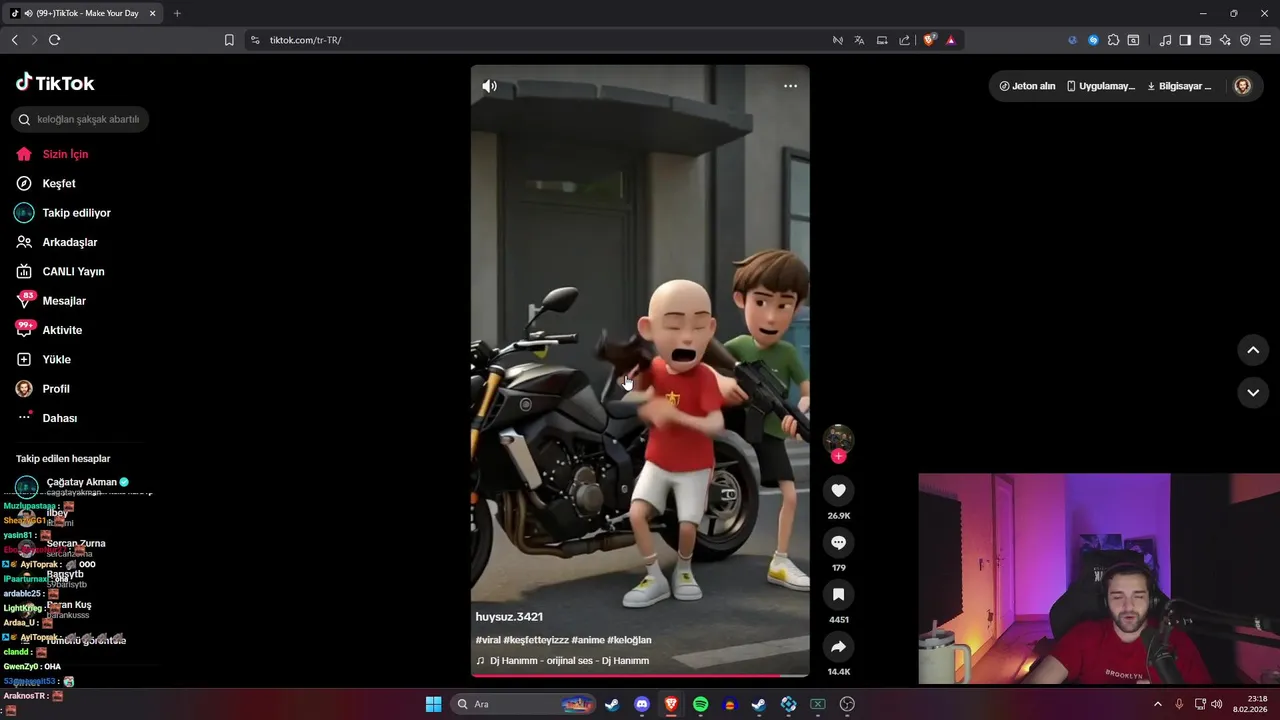
Task: Open the comments showing 179
Action: (x=838, y=542)
